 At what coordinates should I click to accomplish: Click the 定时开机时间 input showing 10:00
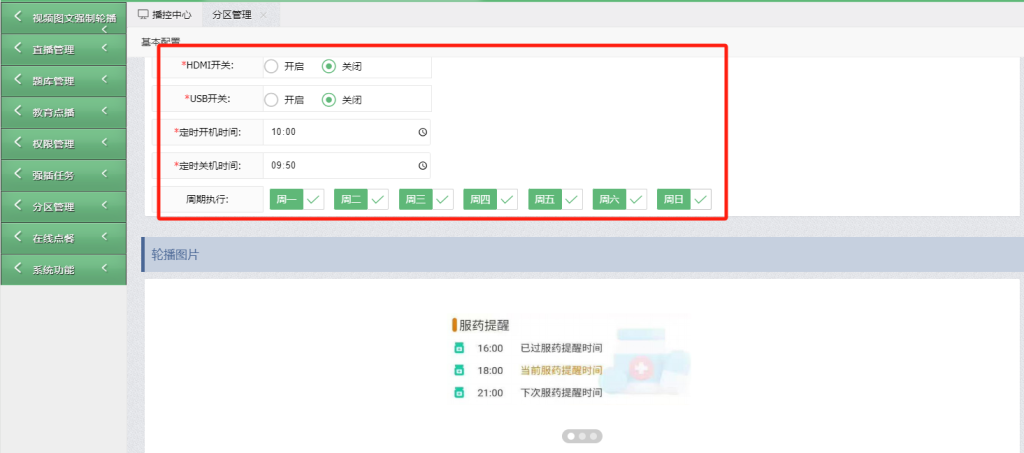(x=347, y=132)
